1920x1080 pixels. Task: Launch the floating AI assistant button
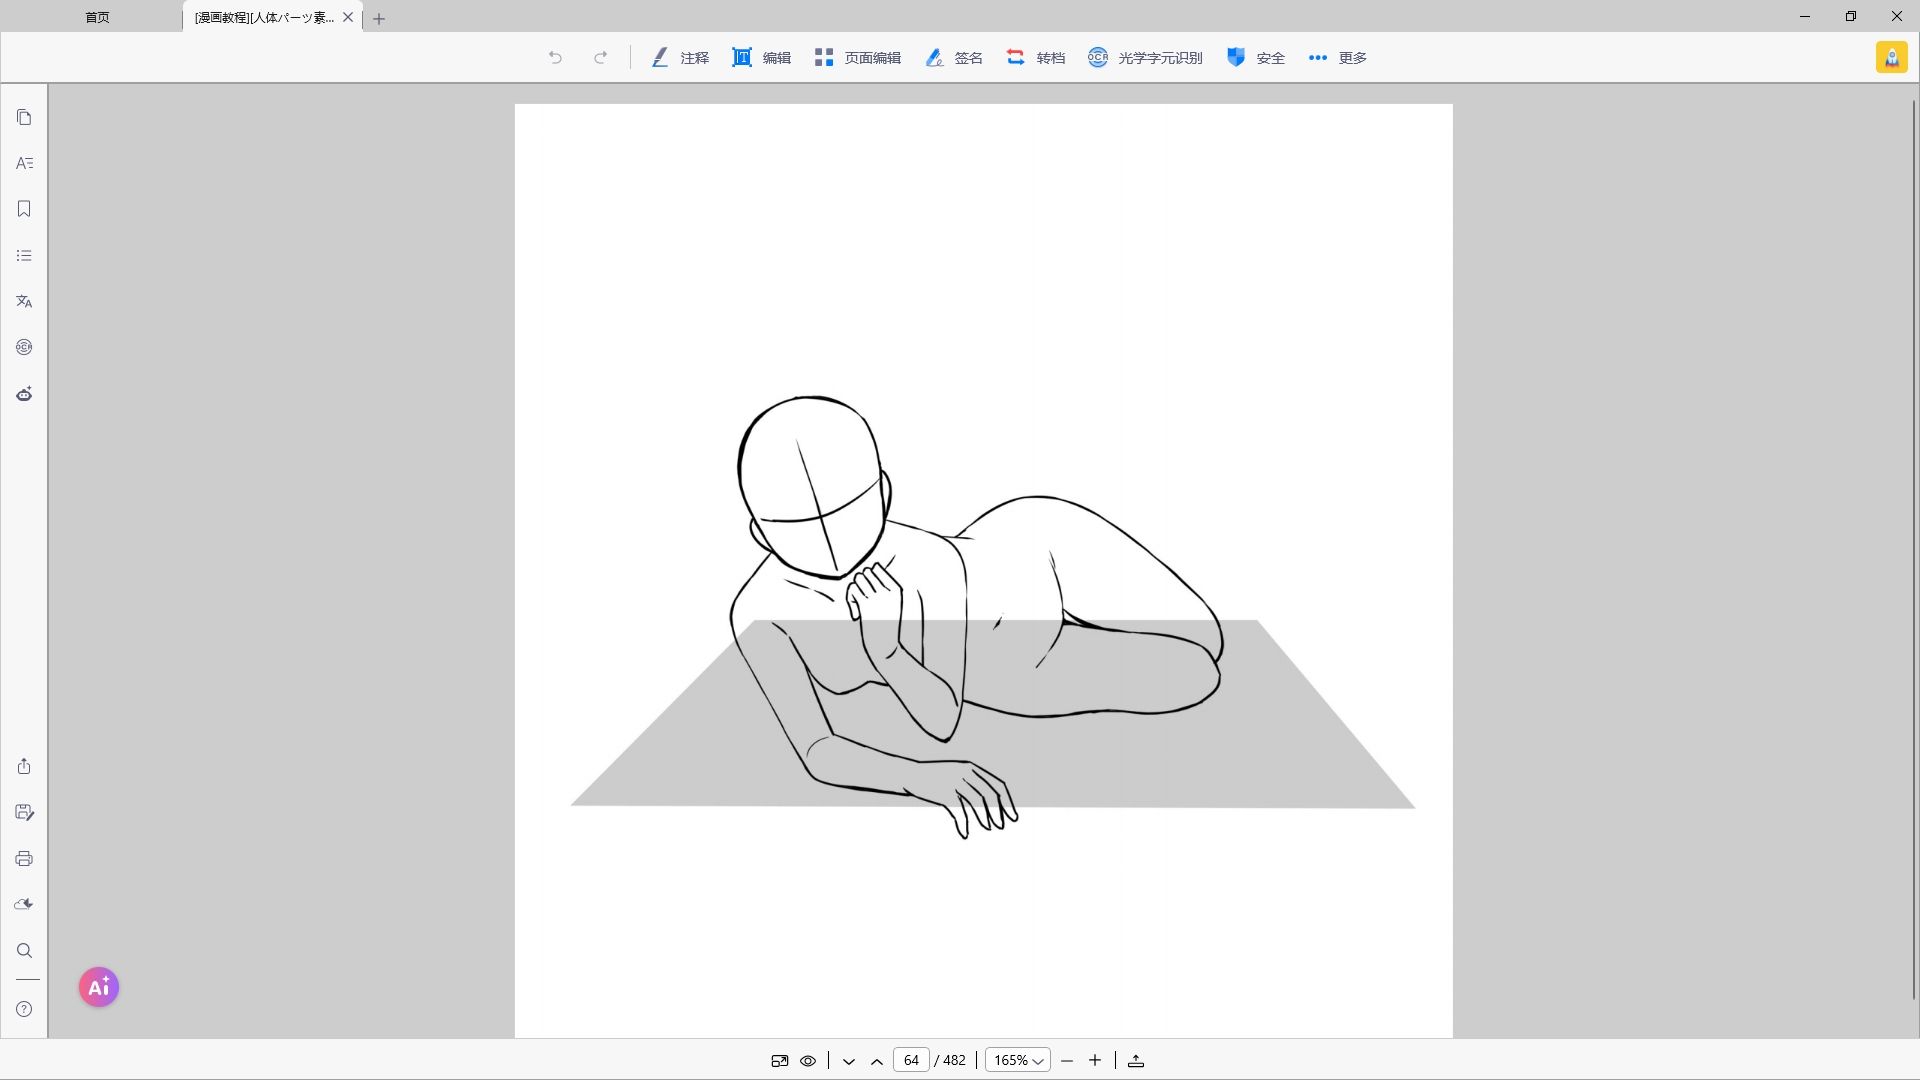(99, 987)
